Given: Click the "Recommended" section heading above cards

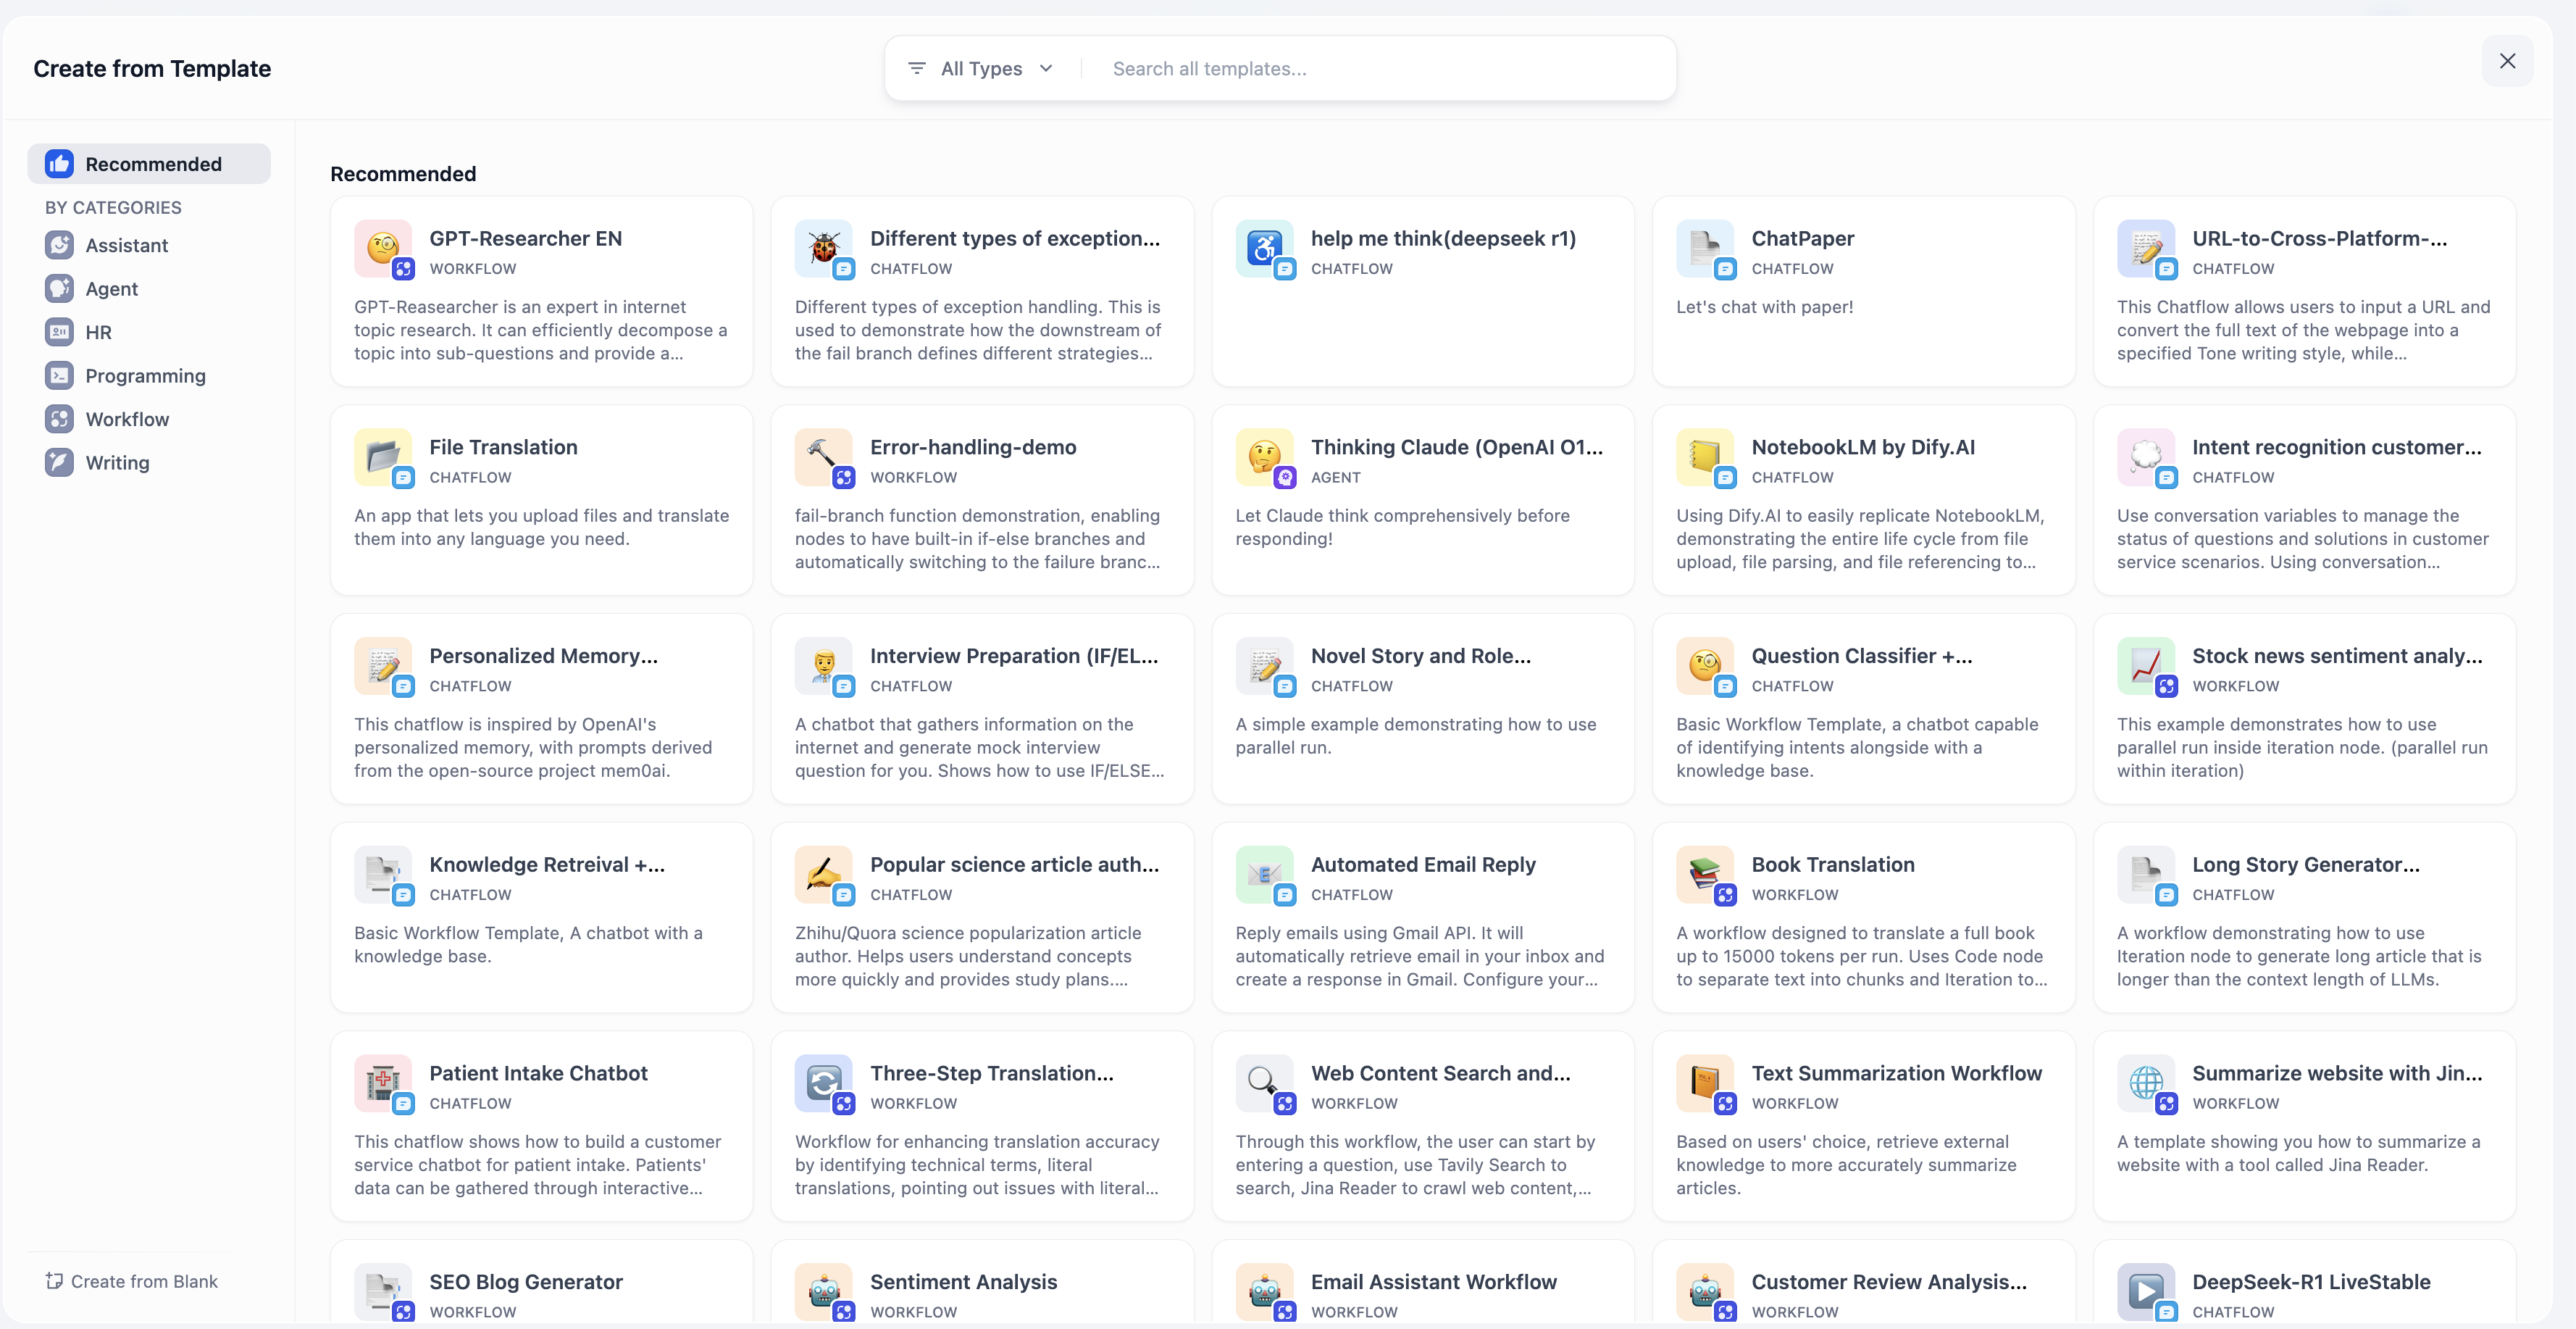Looking at the screenshot, I should click(x=403, y=174).
